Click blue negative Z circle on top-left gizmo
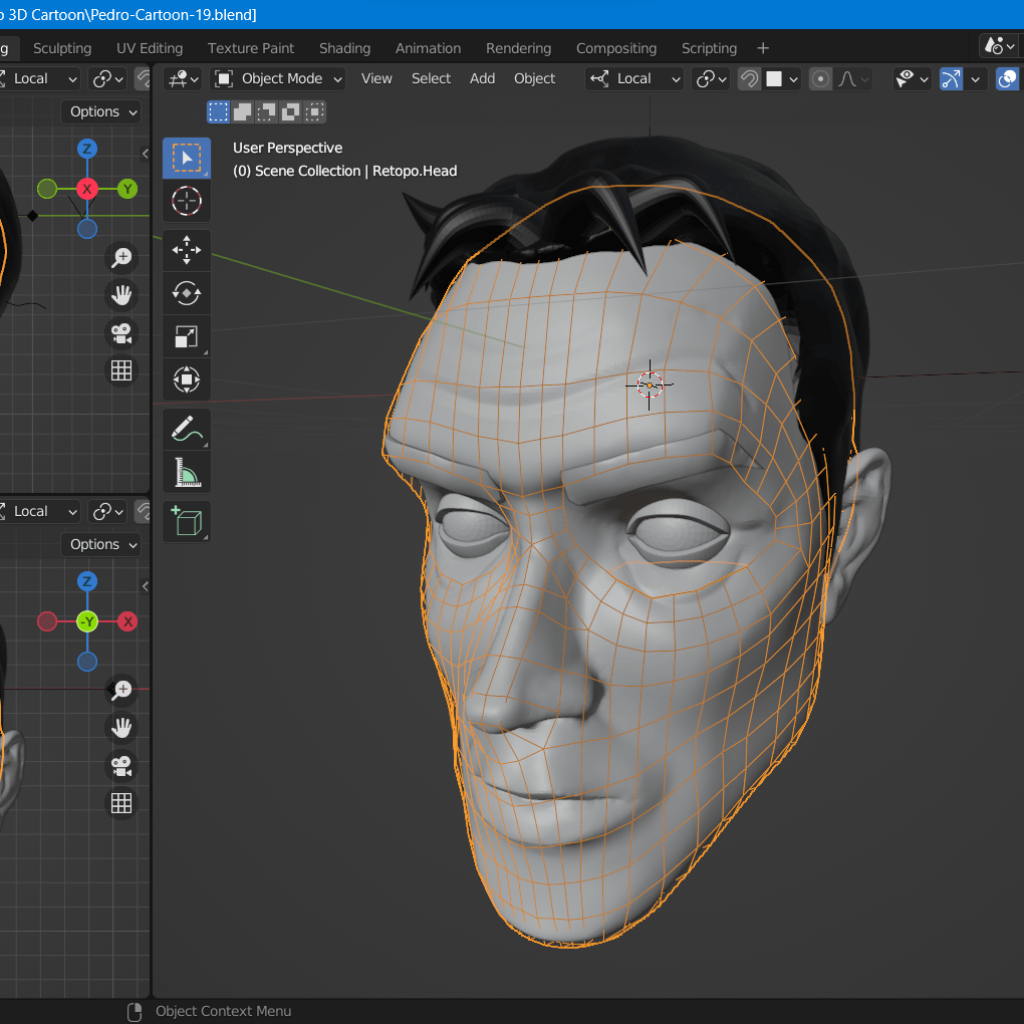 pos(87,229)
